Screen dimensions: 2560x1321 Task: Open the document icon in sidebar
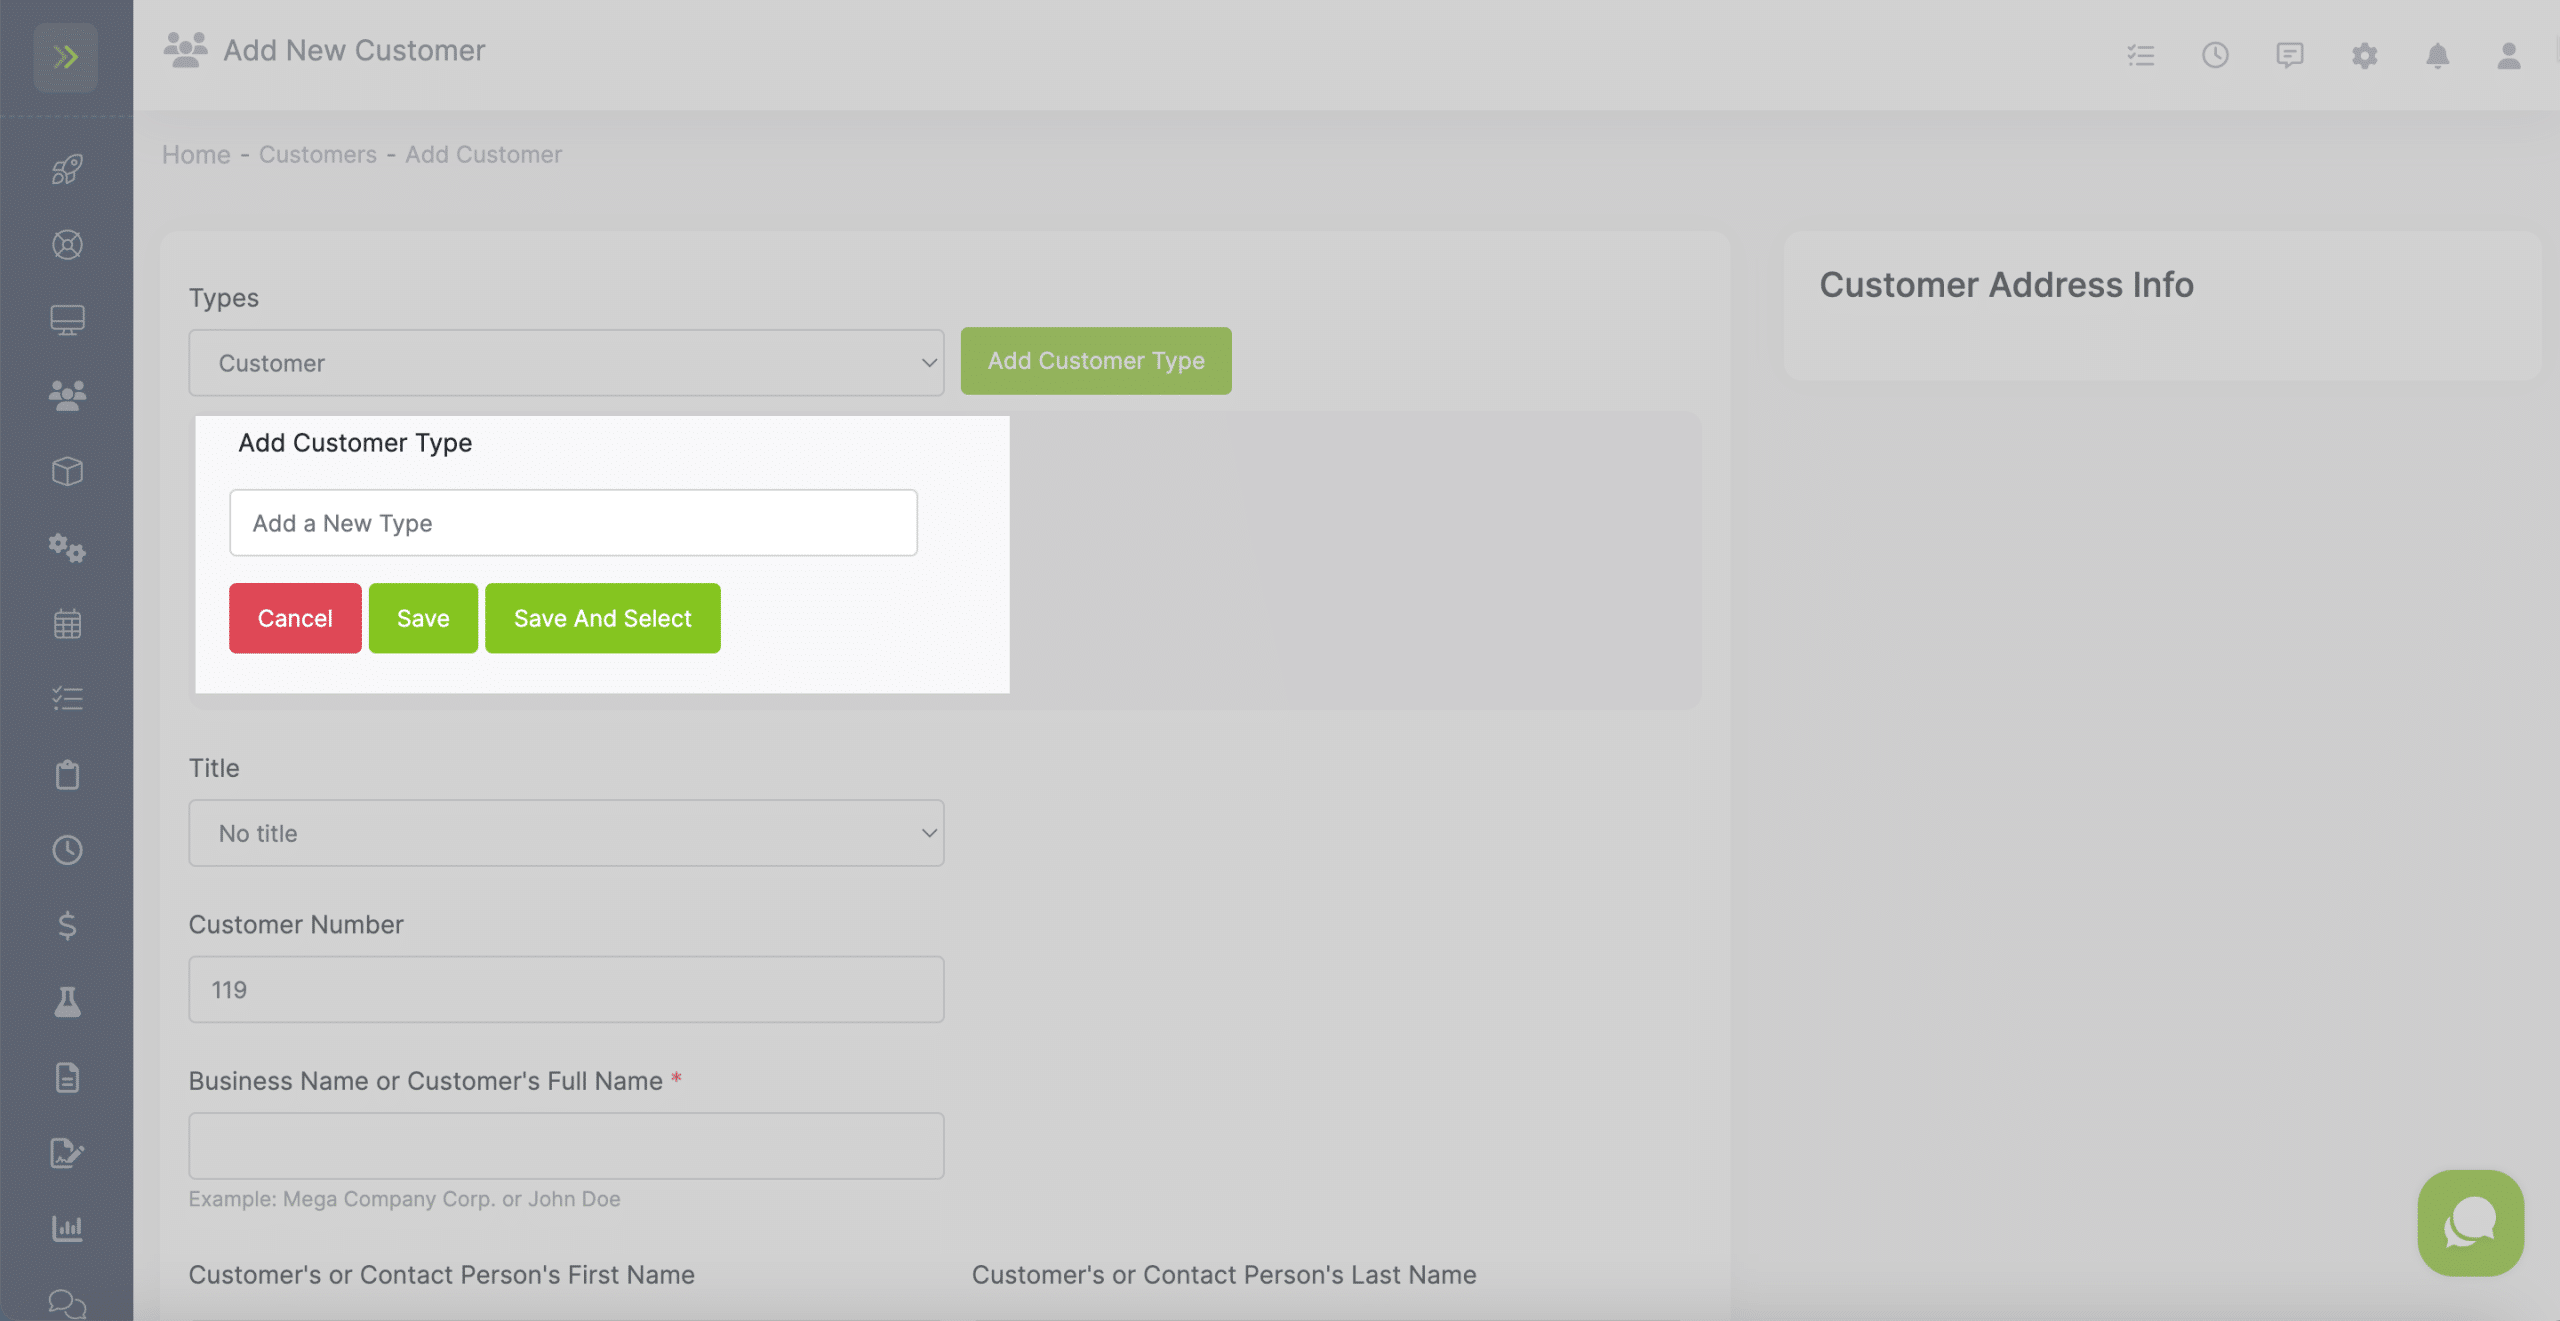(67, 1077)
